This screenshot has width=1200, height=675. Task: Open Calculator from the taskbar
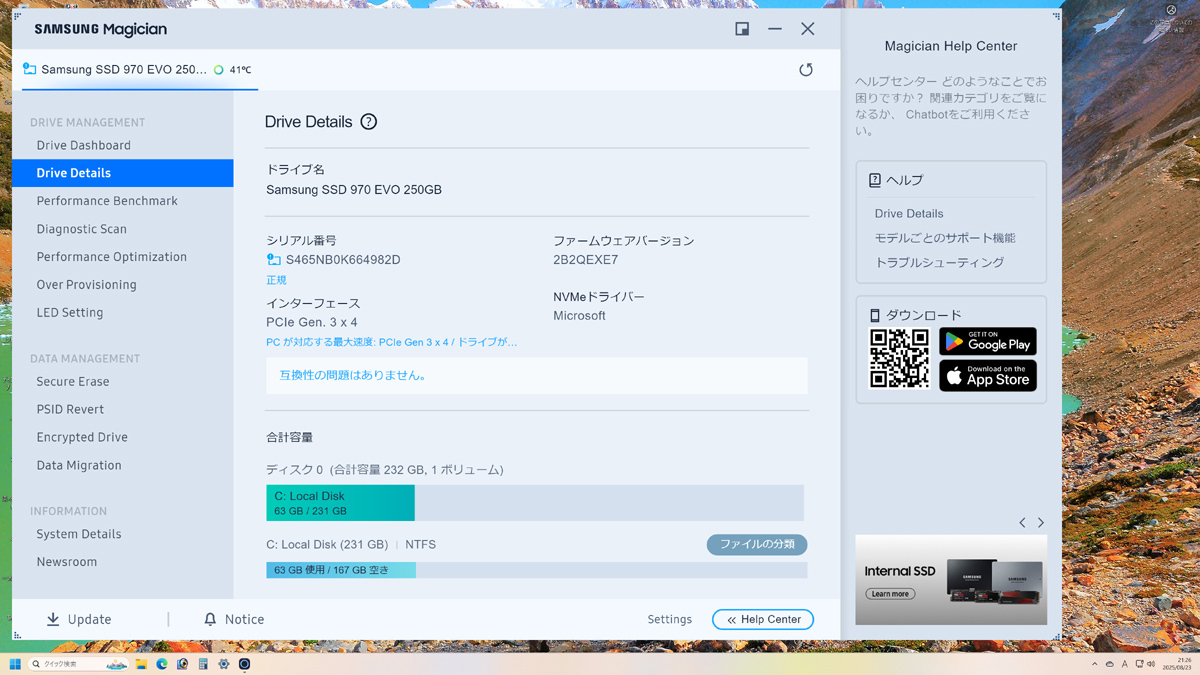(203, 664)
